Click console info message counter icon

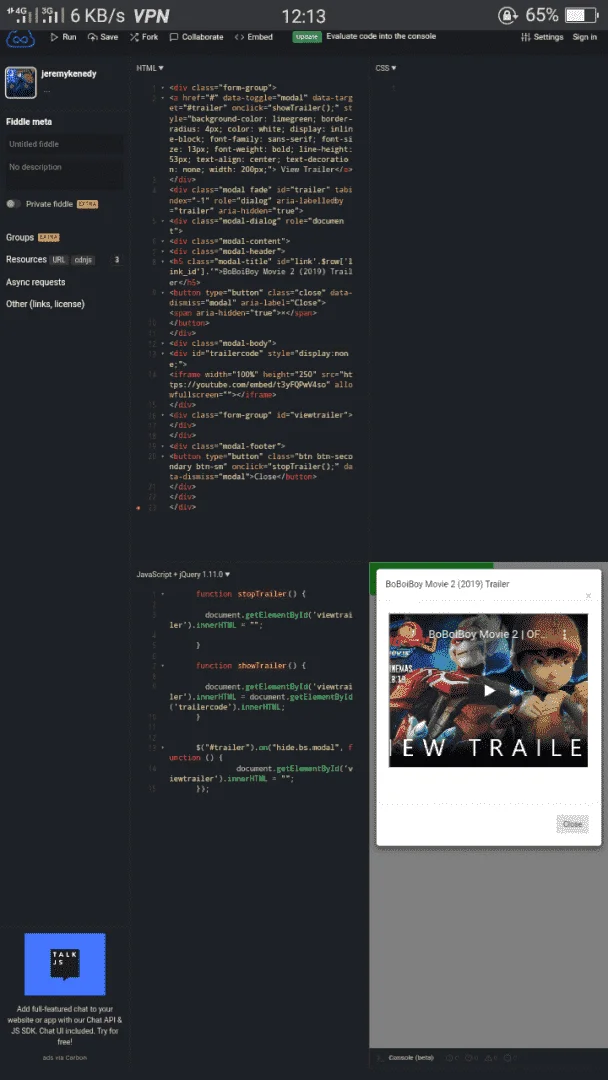[450, 1058]
